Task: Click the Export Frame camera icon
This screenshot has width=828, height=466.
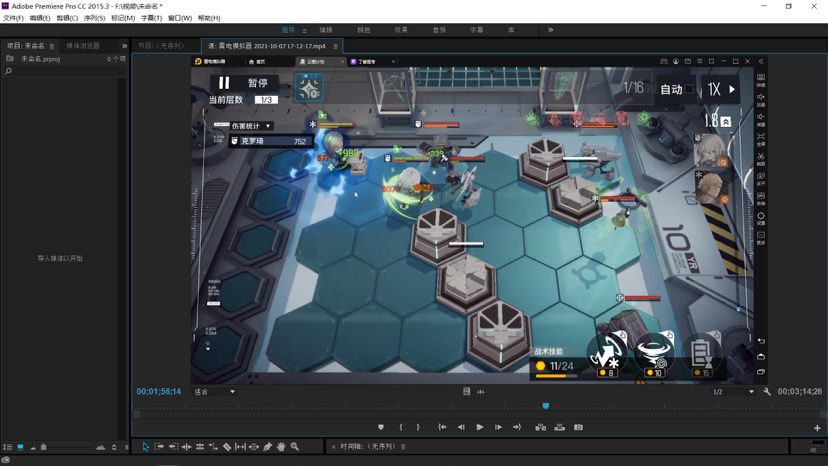Action: [578, 427]
